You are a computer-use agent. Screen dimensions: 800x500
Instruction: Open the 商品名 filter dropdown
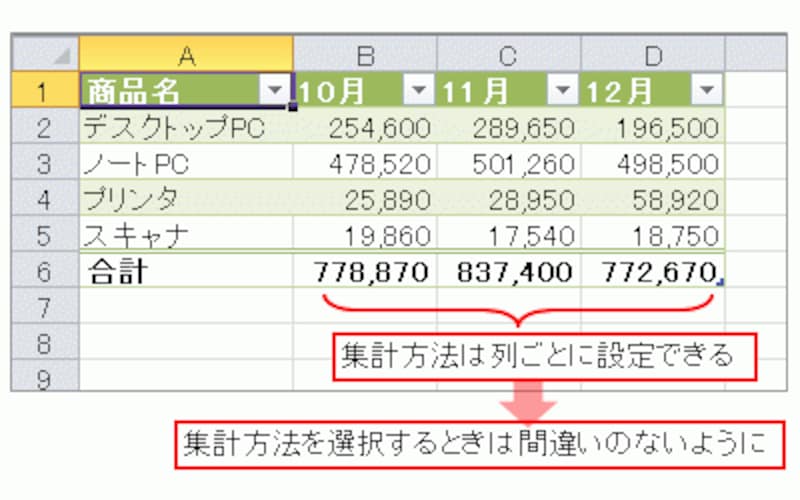[x=274, y=90]
